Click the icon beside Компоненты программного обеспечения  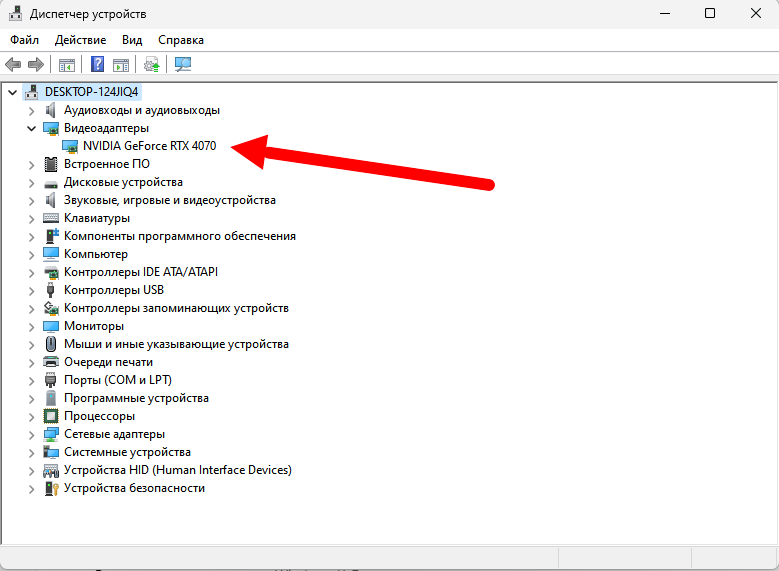coord(51,236)
